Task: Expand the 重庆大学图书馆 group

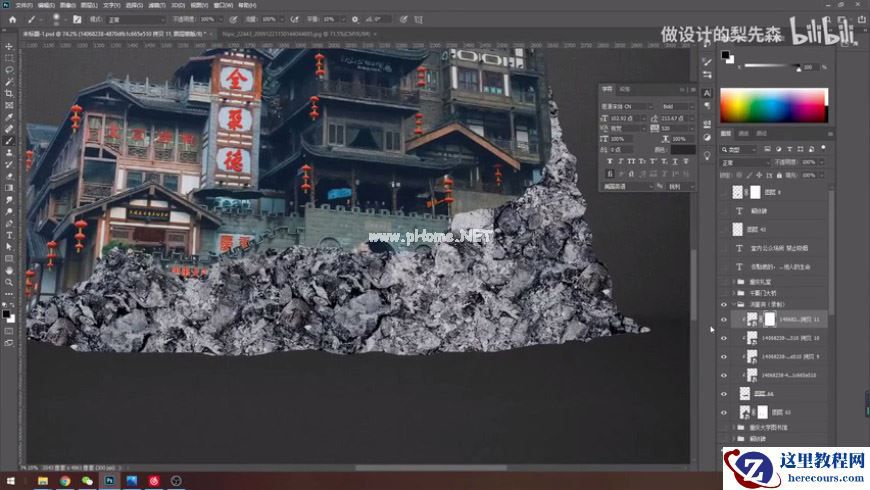Action: point(734,427)
